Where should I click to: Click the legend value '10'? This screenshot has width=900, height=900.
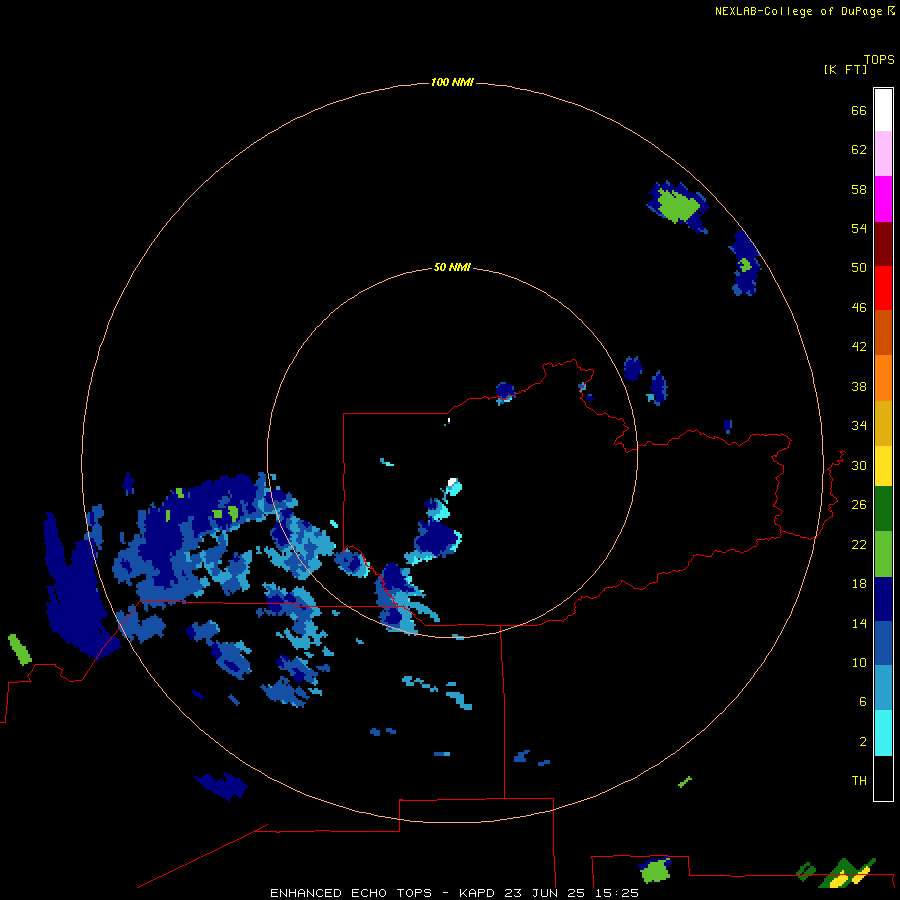(x=859, y=663)
